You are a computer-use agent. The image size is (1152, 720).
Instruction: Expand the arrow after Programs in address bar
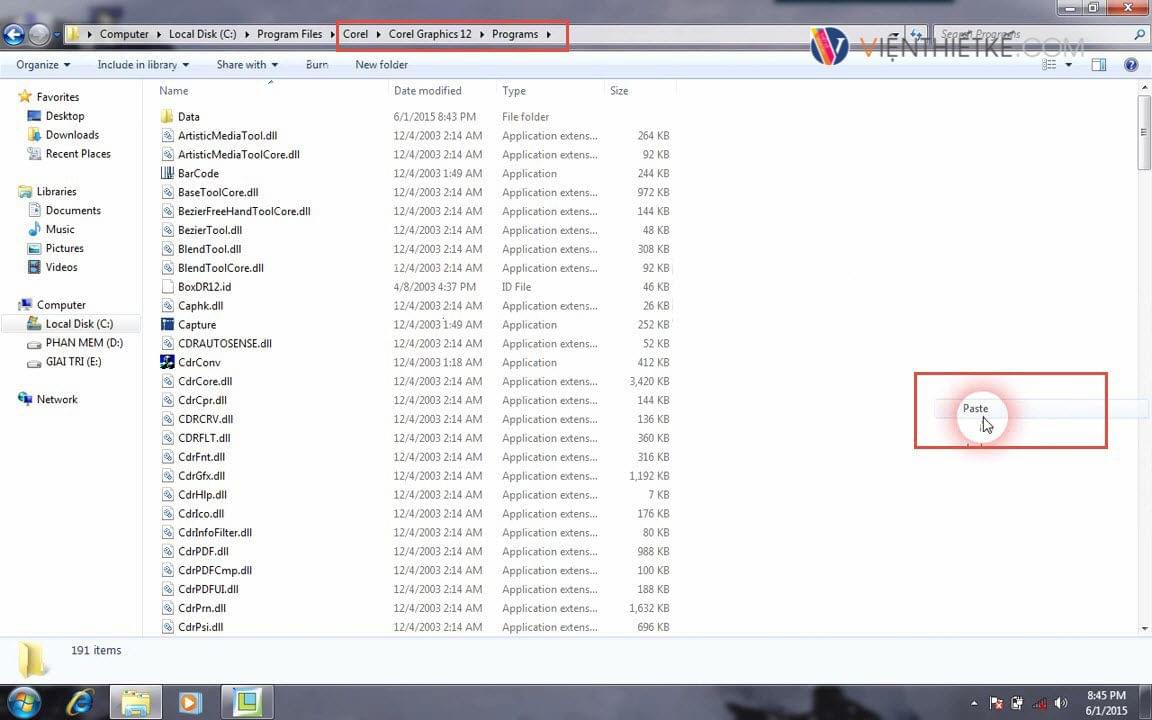(549, 34)
